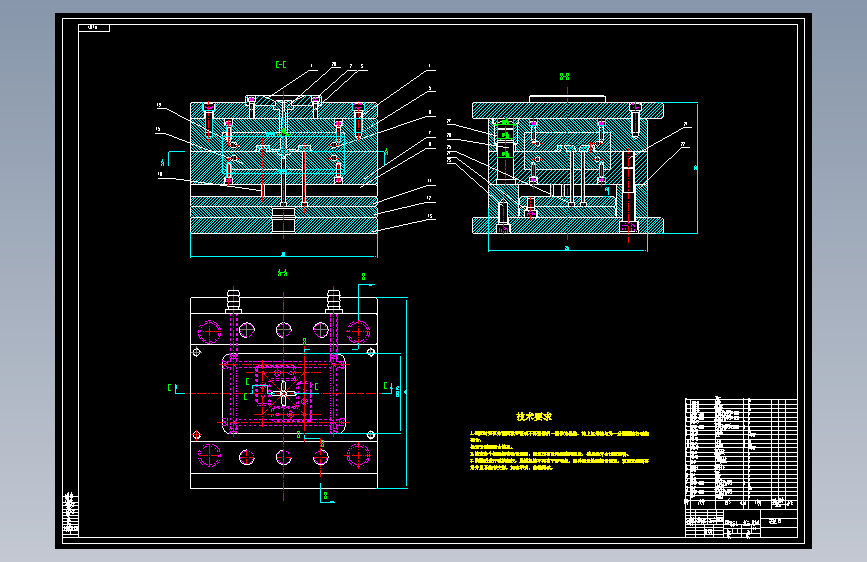Image resolution: width=867 pixels, height=562 pixels.
Task: Click the green A-A plan view label
Action: pos(283,273)
